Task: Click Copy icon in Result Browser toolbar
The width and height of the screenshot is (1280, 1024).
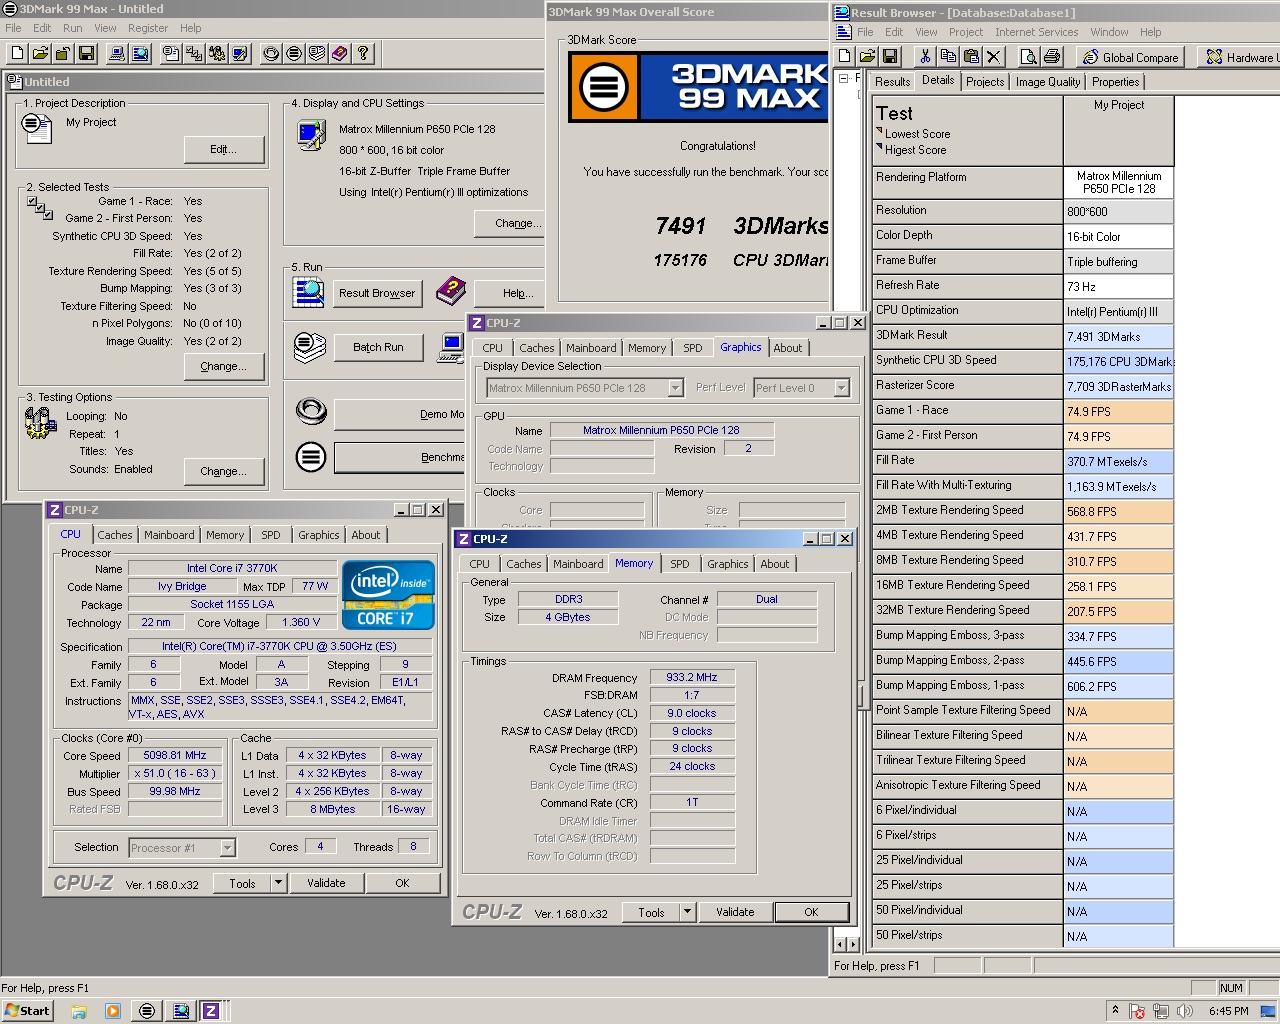Action: click(x=948, y=57)
